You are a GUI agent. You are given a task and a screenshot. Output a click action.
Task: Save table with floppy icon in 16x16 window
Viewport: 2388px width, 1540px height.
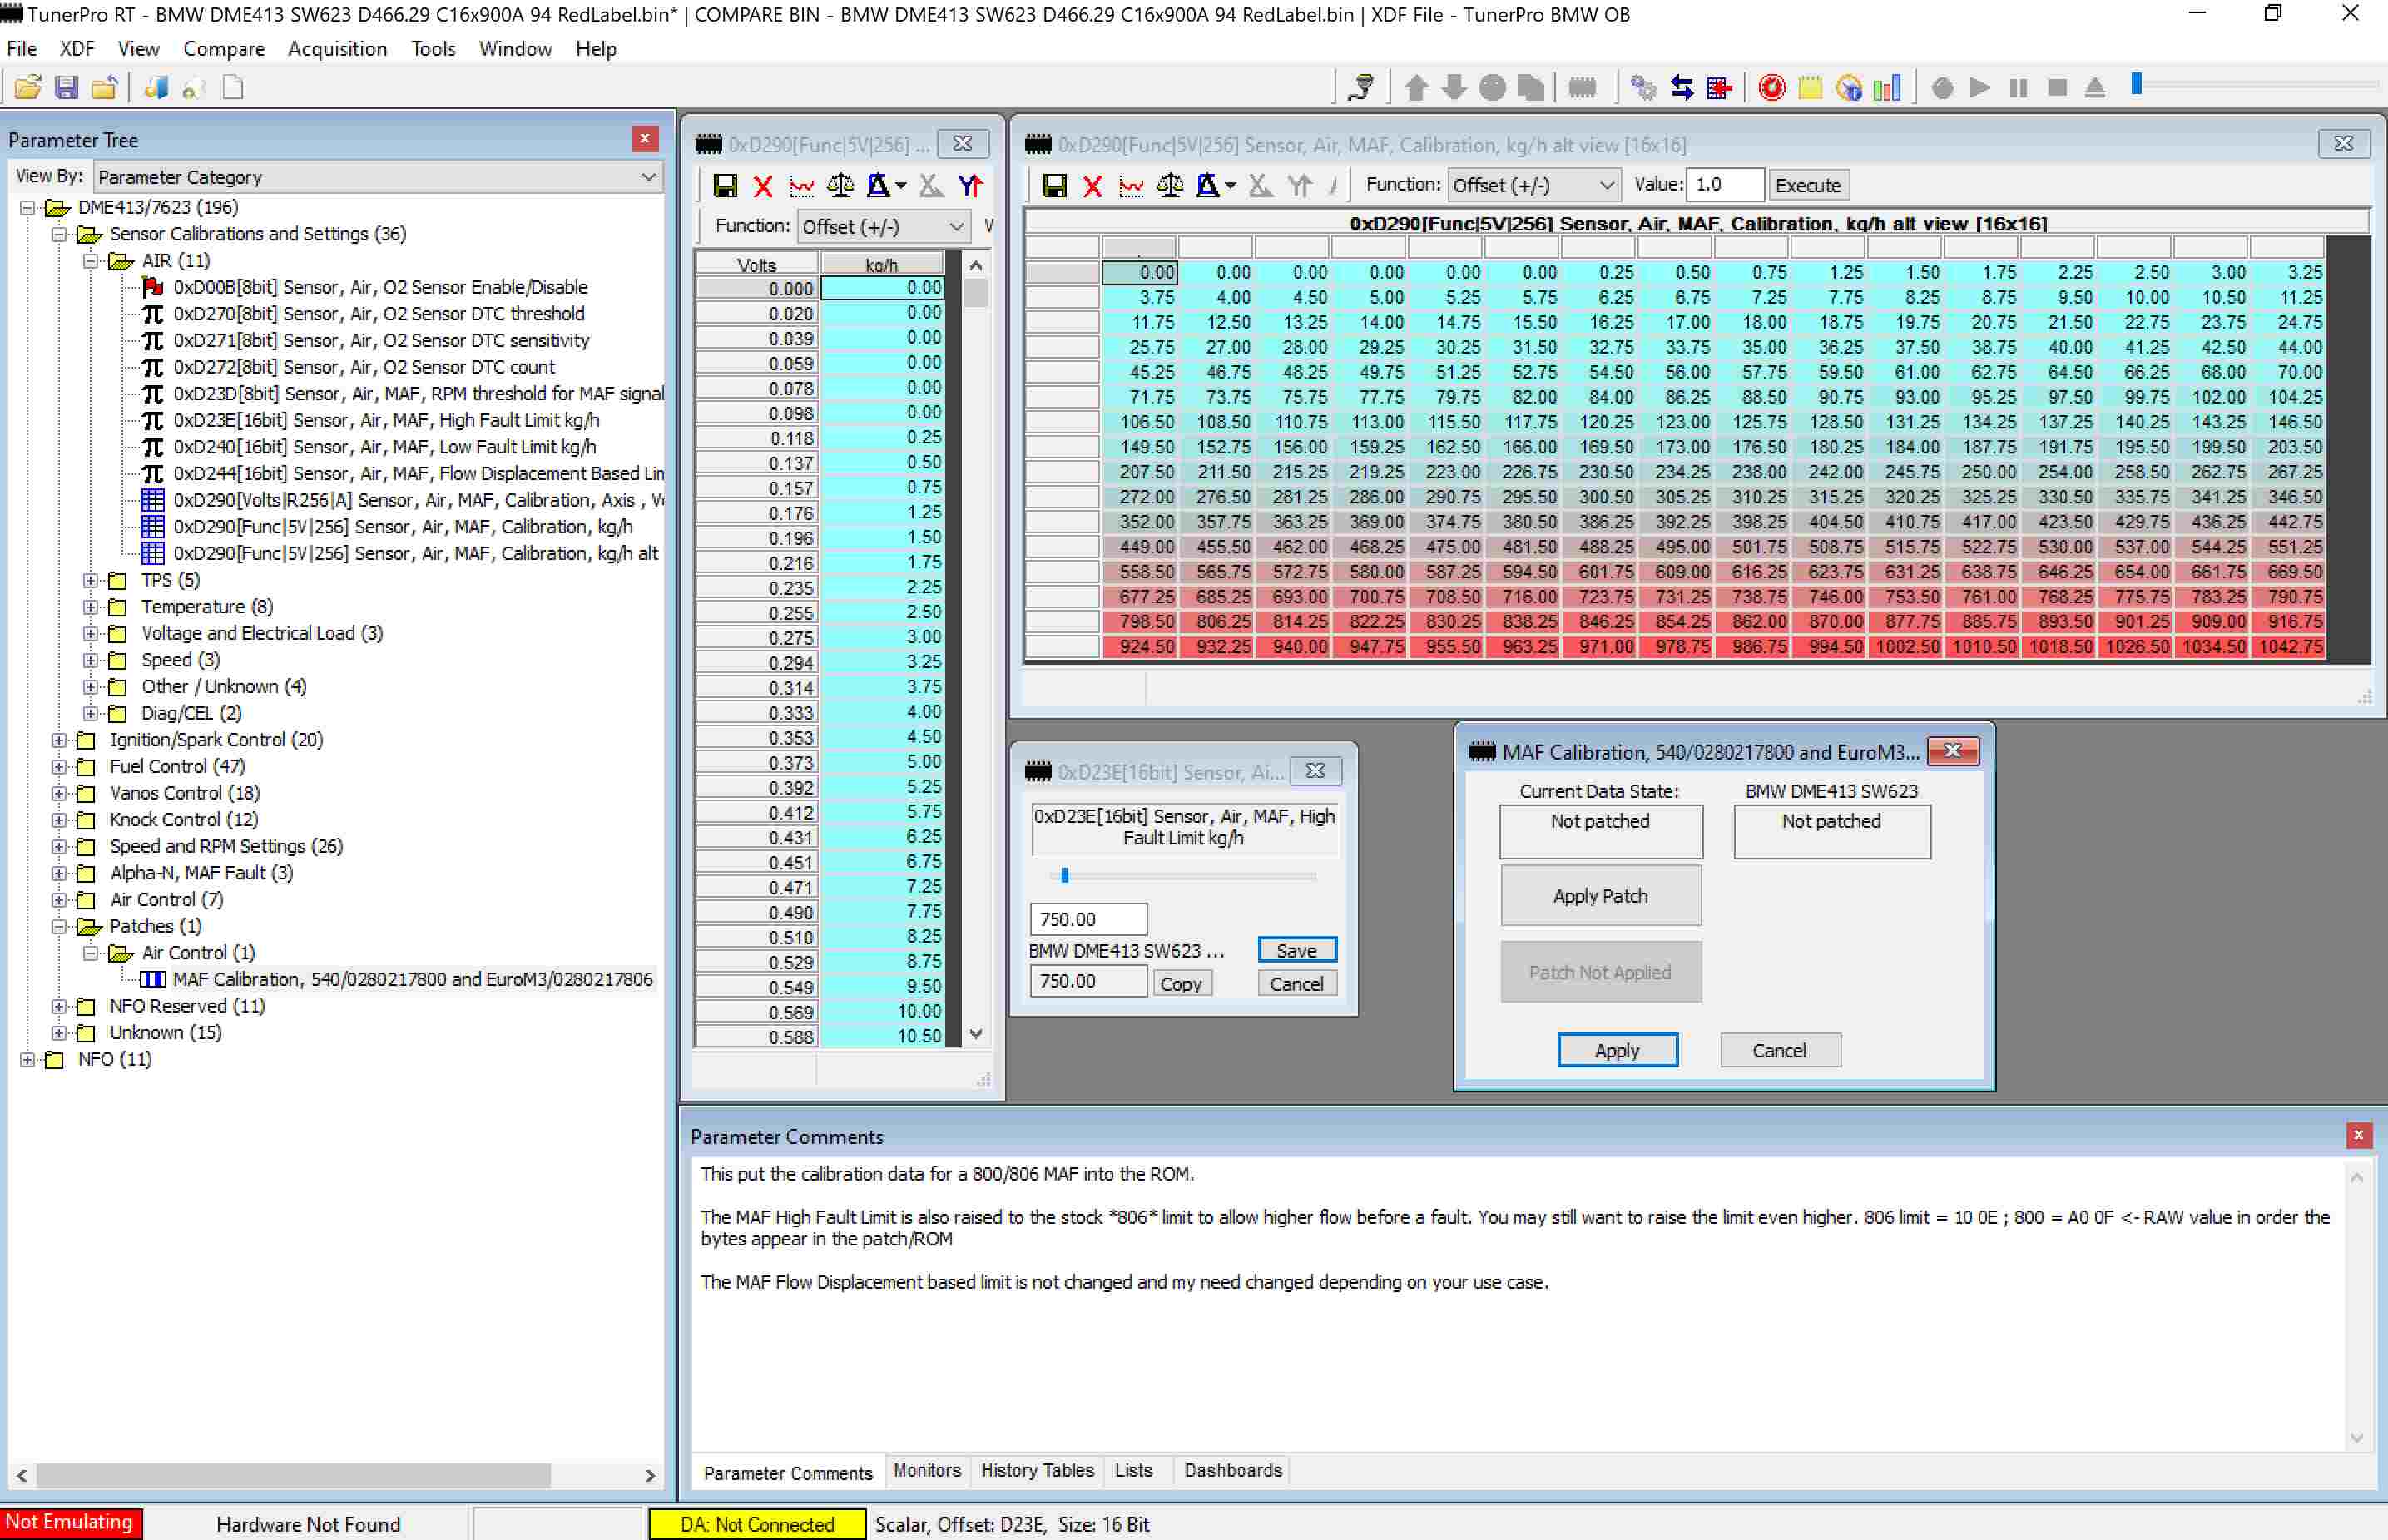tap(1054, 185)
